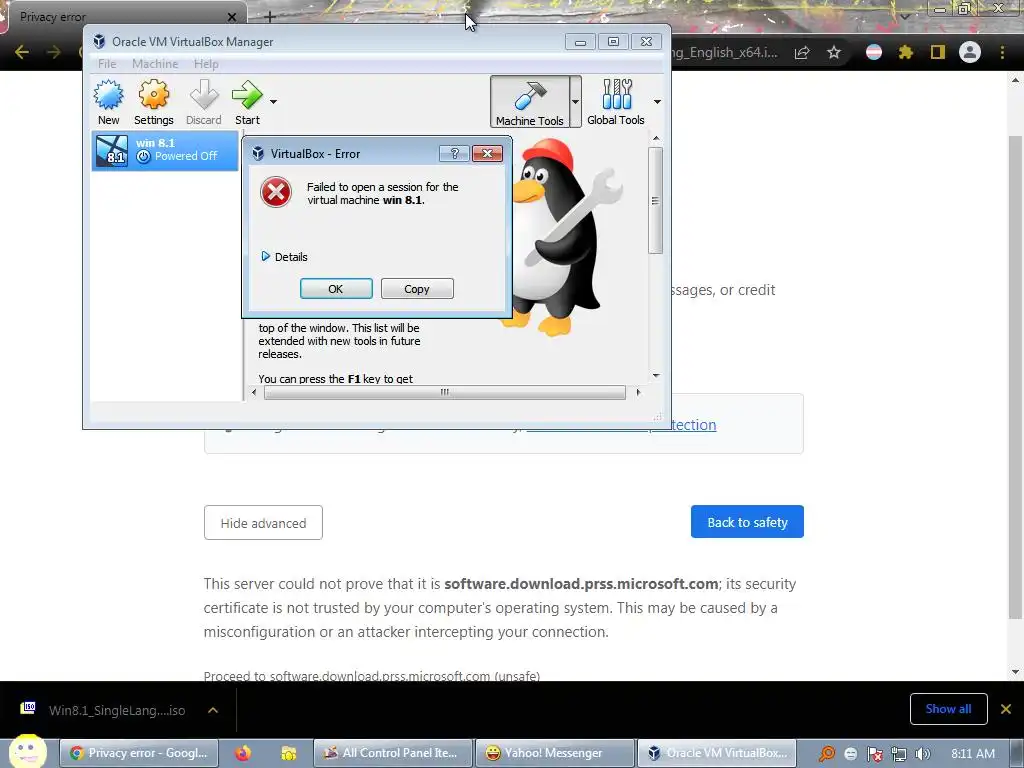Click the Discard toolbar icon

pyautogui.click(x=204, y=102)
